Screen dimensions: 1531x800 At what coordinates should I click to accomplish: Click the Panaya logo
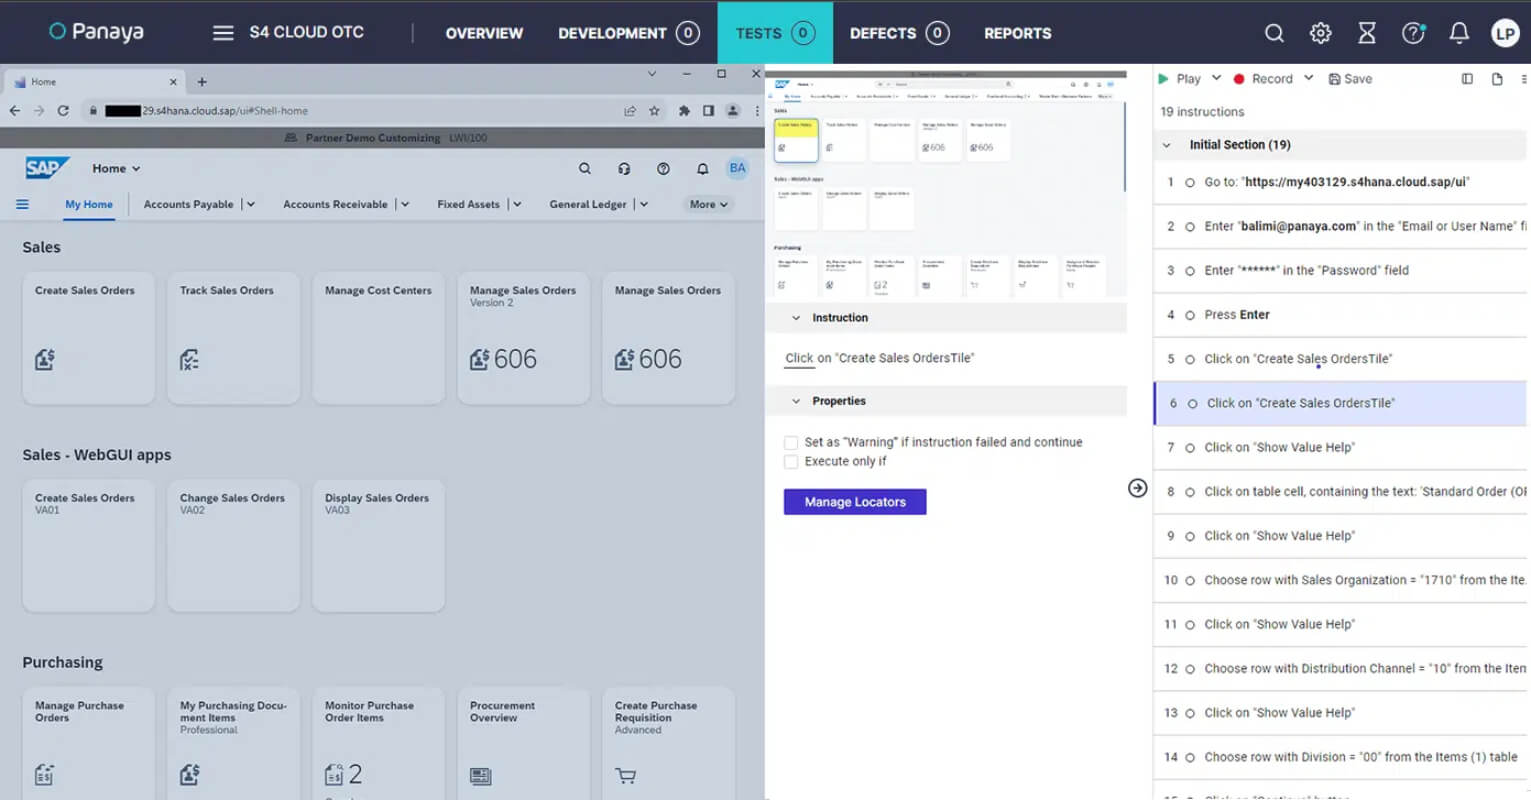tap(96, 32)
